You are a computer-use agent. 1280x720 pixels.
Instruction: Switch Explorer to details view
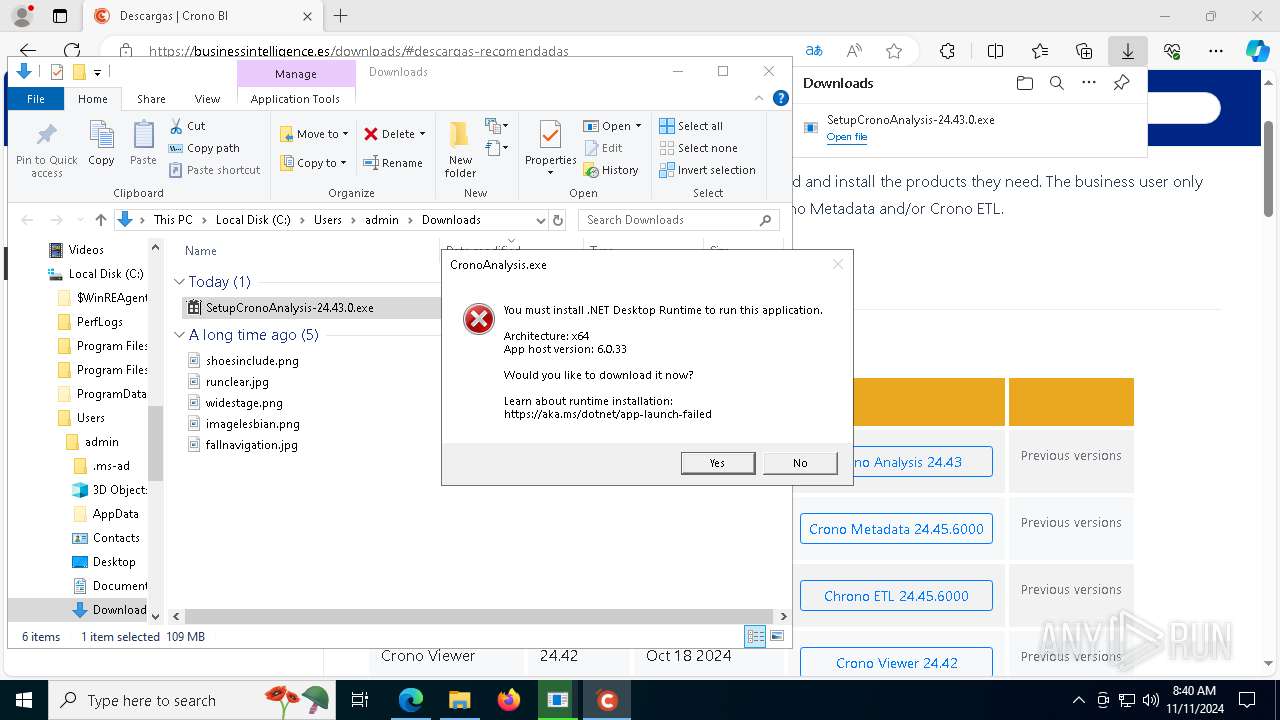click(x=755, y=636)
